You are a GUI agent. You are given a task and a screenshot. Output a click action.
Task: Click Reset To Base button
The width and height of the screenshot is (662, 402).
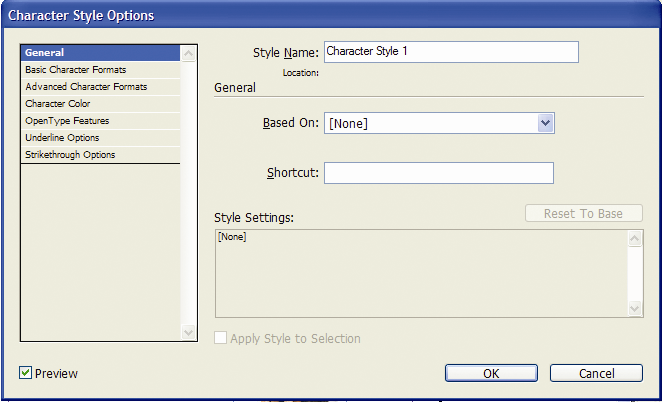tap(583, 213)
